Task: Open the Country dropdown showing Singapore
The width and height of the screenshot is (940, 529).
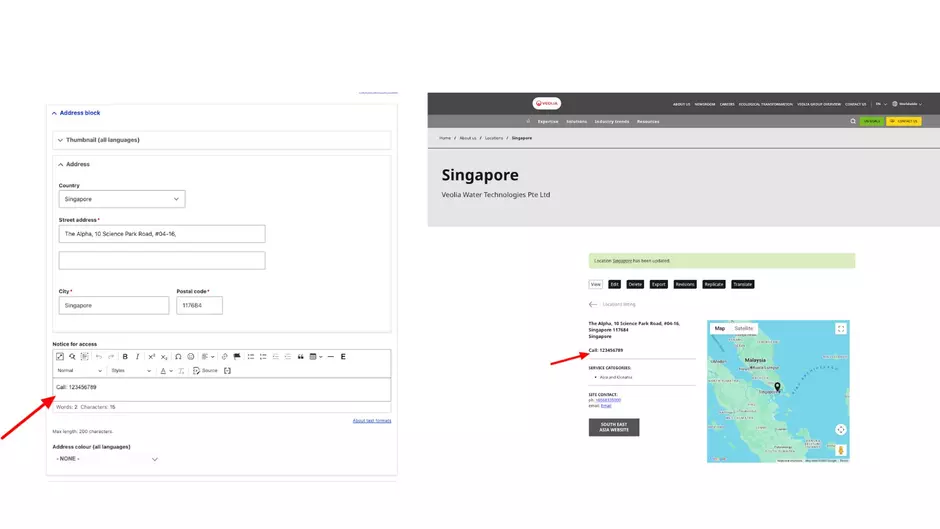Action: [122, 199]
